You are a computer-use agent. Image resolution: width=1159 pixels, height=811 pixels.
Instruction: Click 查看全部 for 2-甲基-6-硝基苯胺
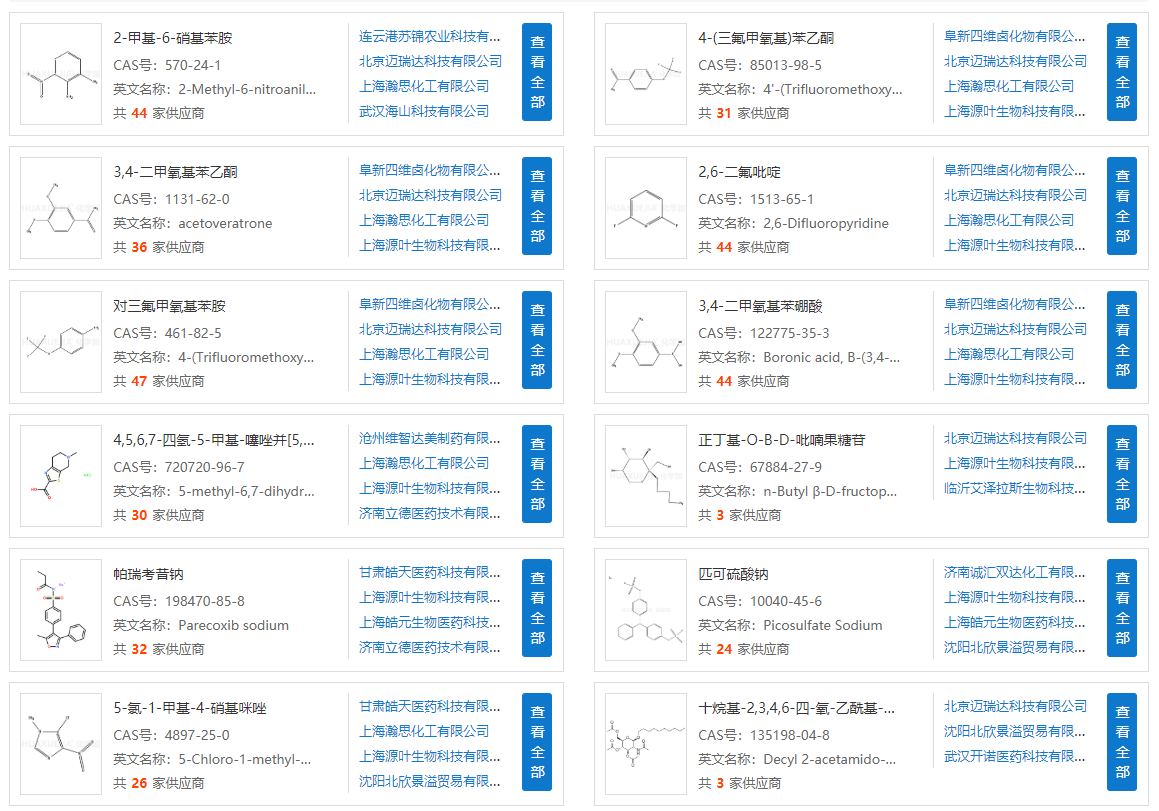tap(537, 73)
